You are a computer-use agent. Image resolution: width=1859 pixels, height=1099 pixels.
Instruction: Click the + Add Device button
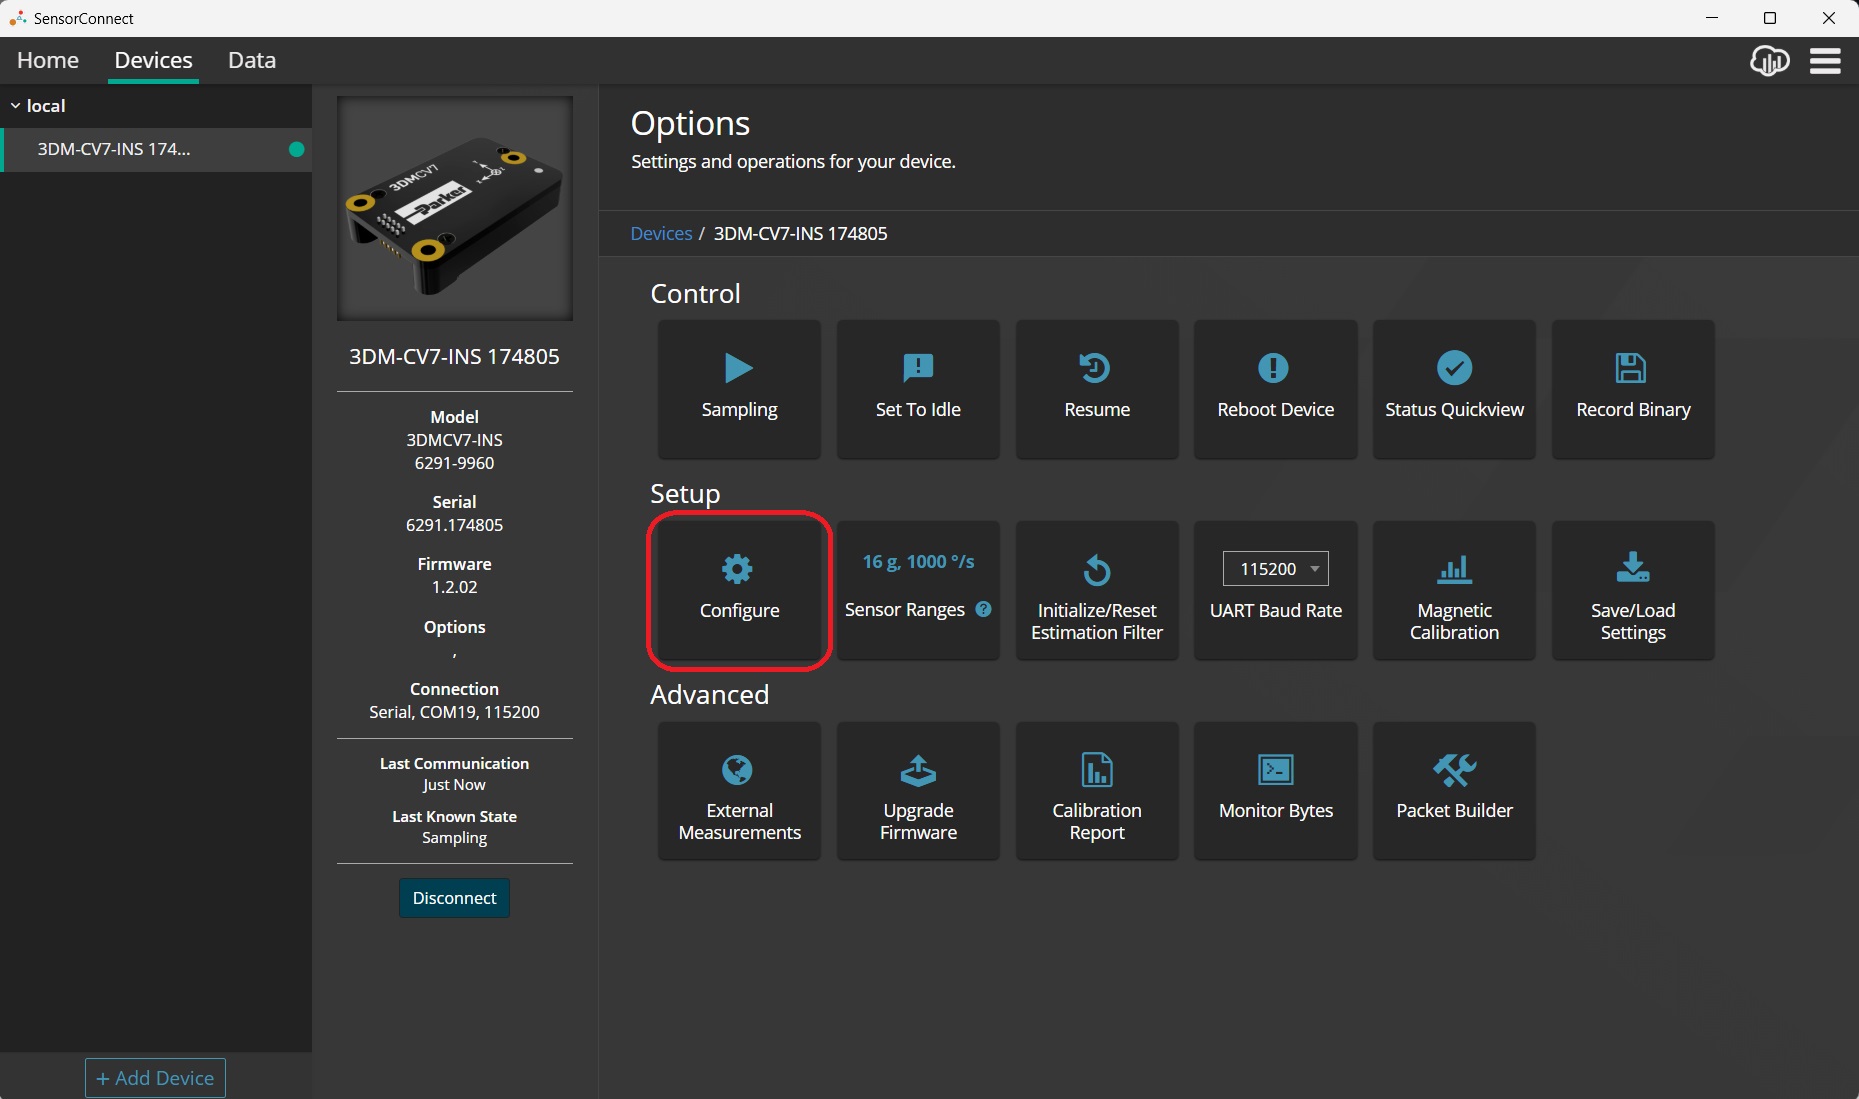(x=155, y=1078)
